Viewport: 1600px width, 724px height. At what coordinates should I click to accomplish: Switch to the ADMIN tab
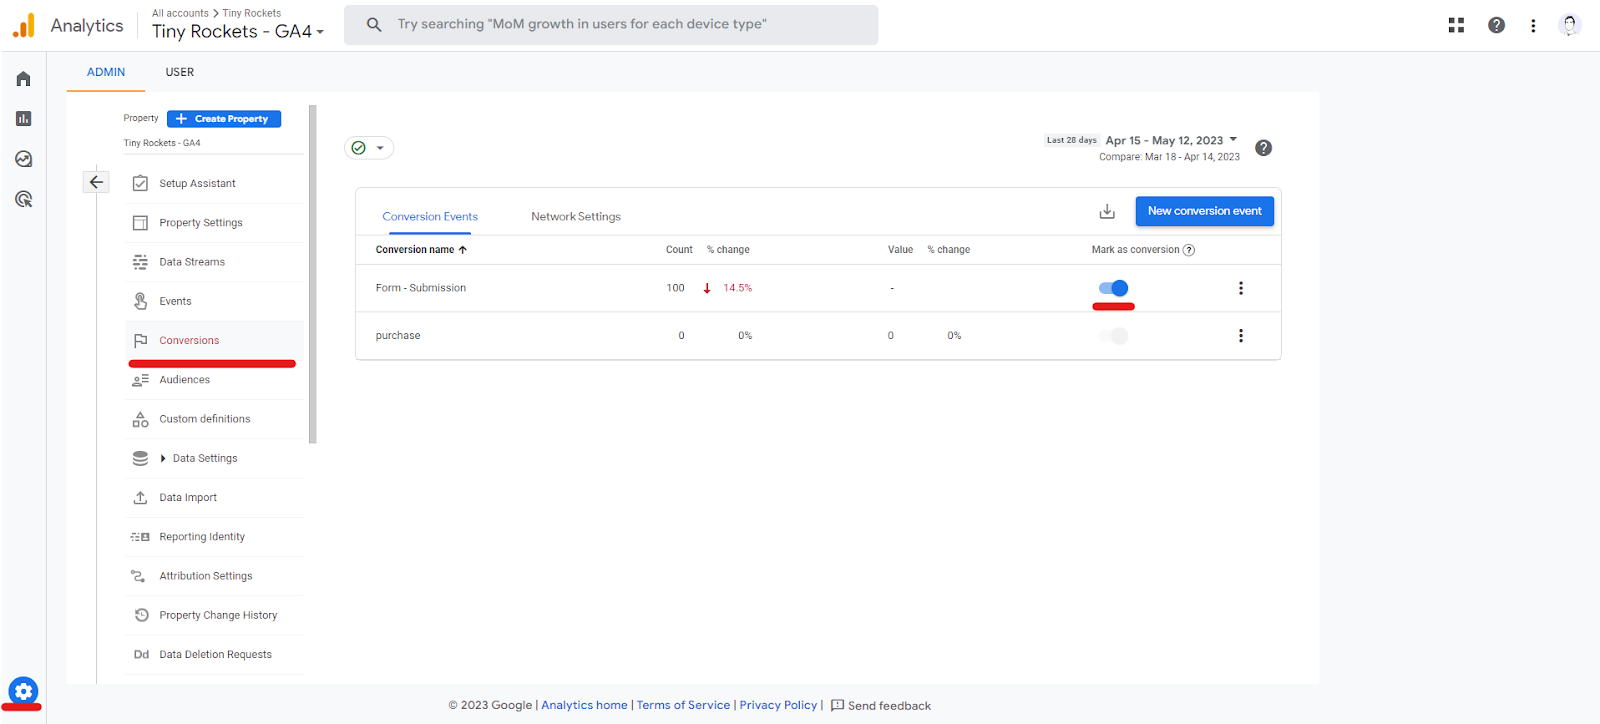pyautogui.click(x=106, y=72)
